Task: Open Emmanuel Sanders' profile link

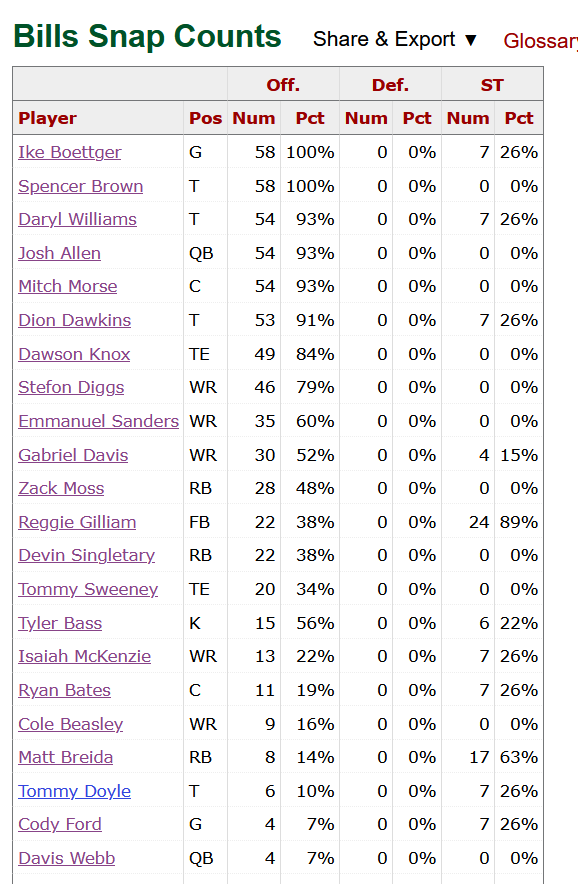Action: click(x=98, y=421)
